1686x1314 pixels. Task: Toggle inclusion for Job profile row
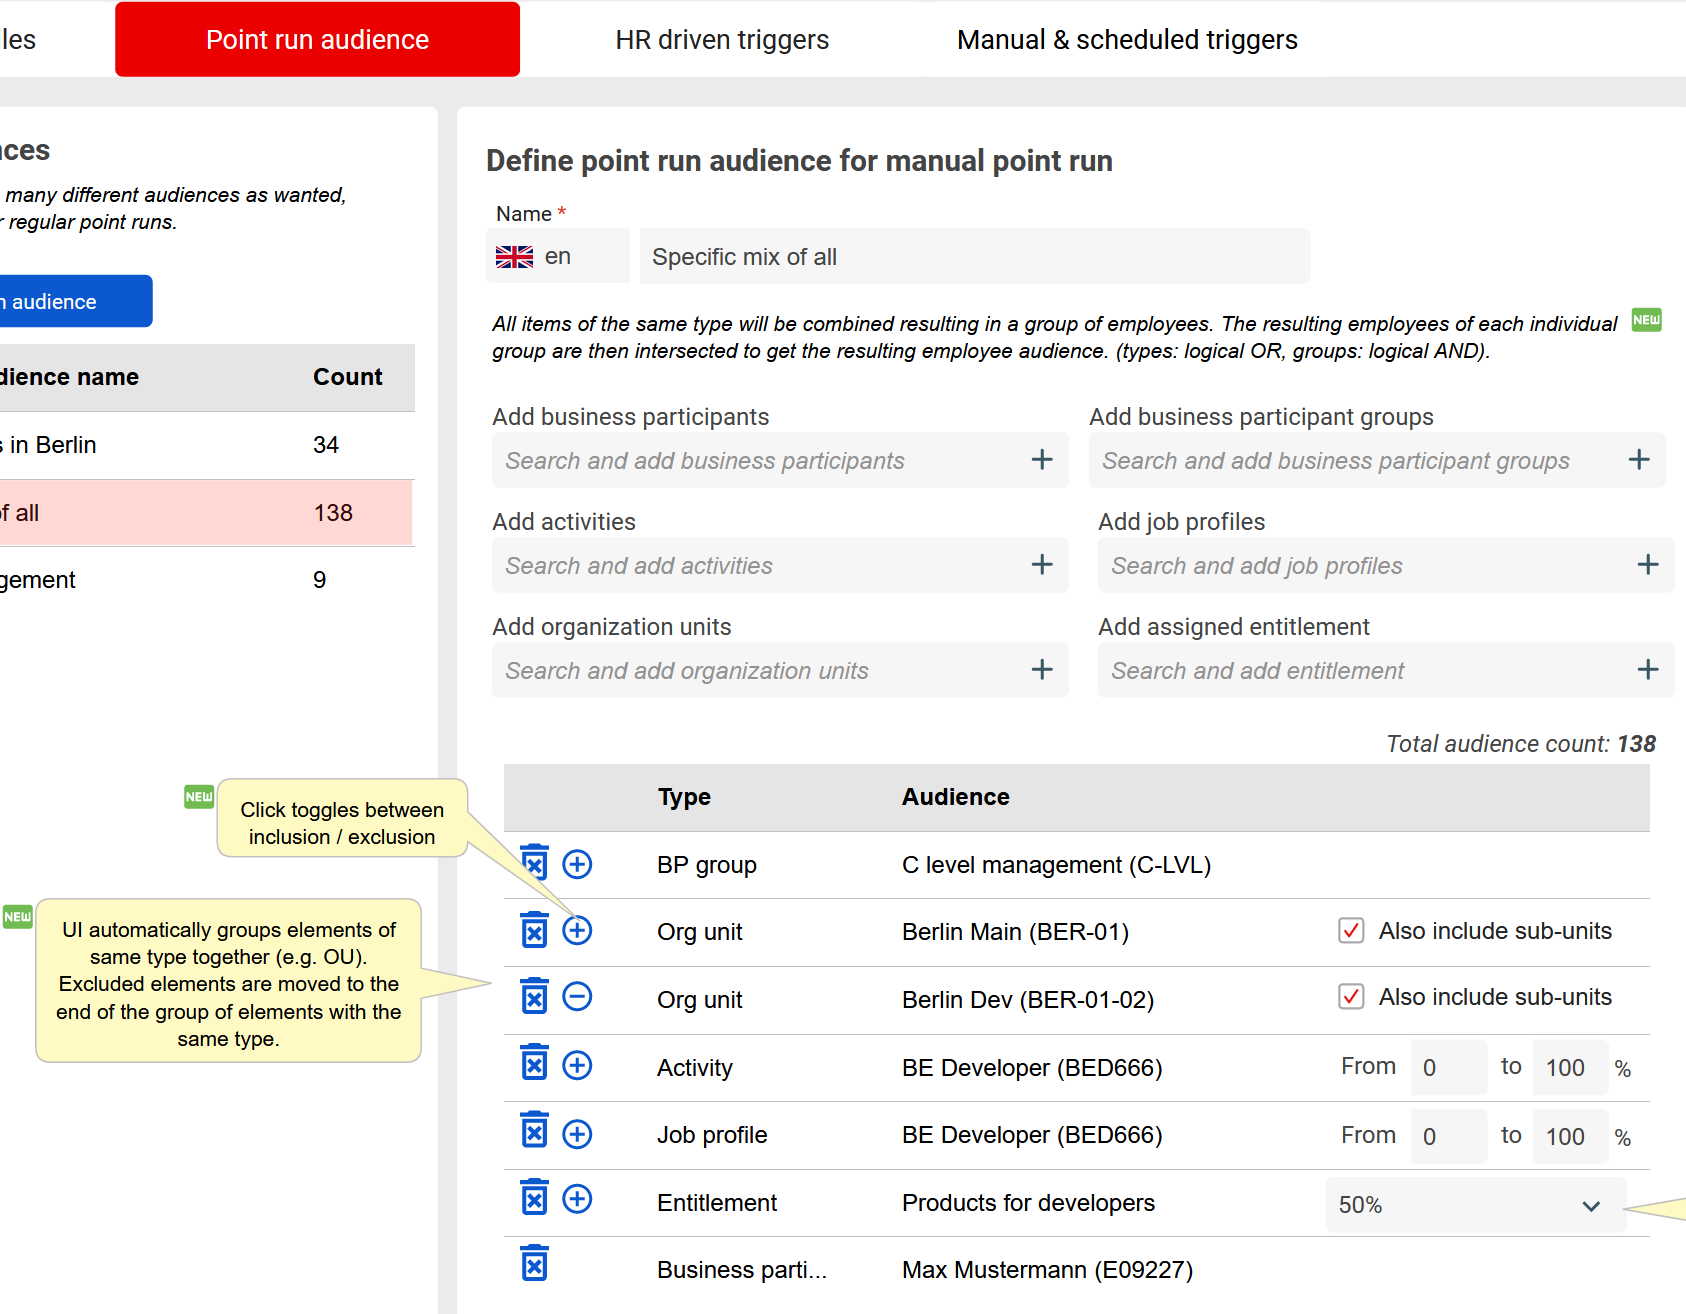(577, 1134)
